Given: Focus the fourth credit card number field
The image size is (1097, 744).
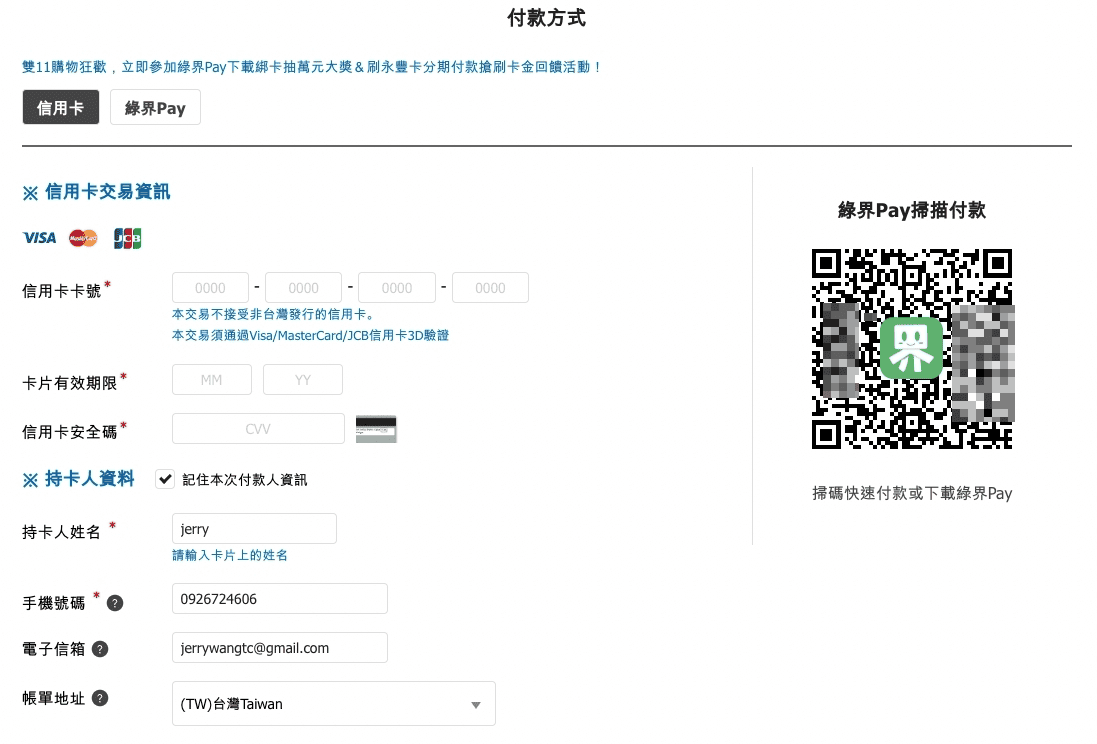Looking at the screenshot, I should point(490,288).
